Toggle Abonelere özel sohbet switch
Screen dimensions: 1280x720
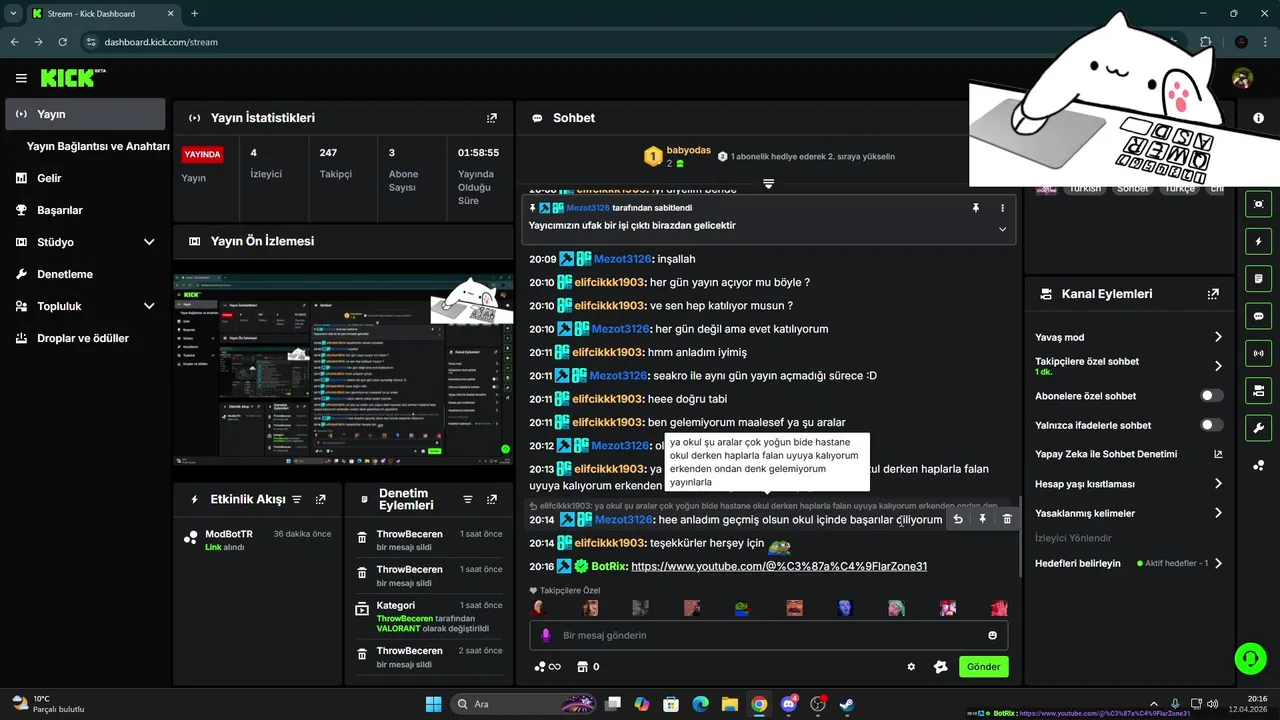coord(1212,396)
